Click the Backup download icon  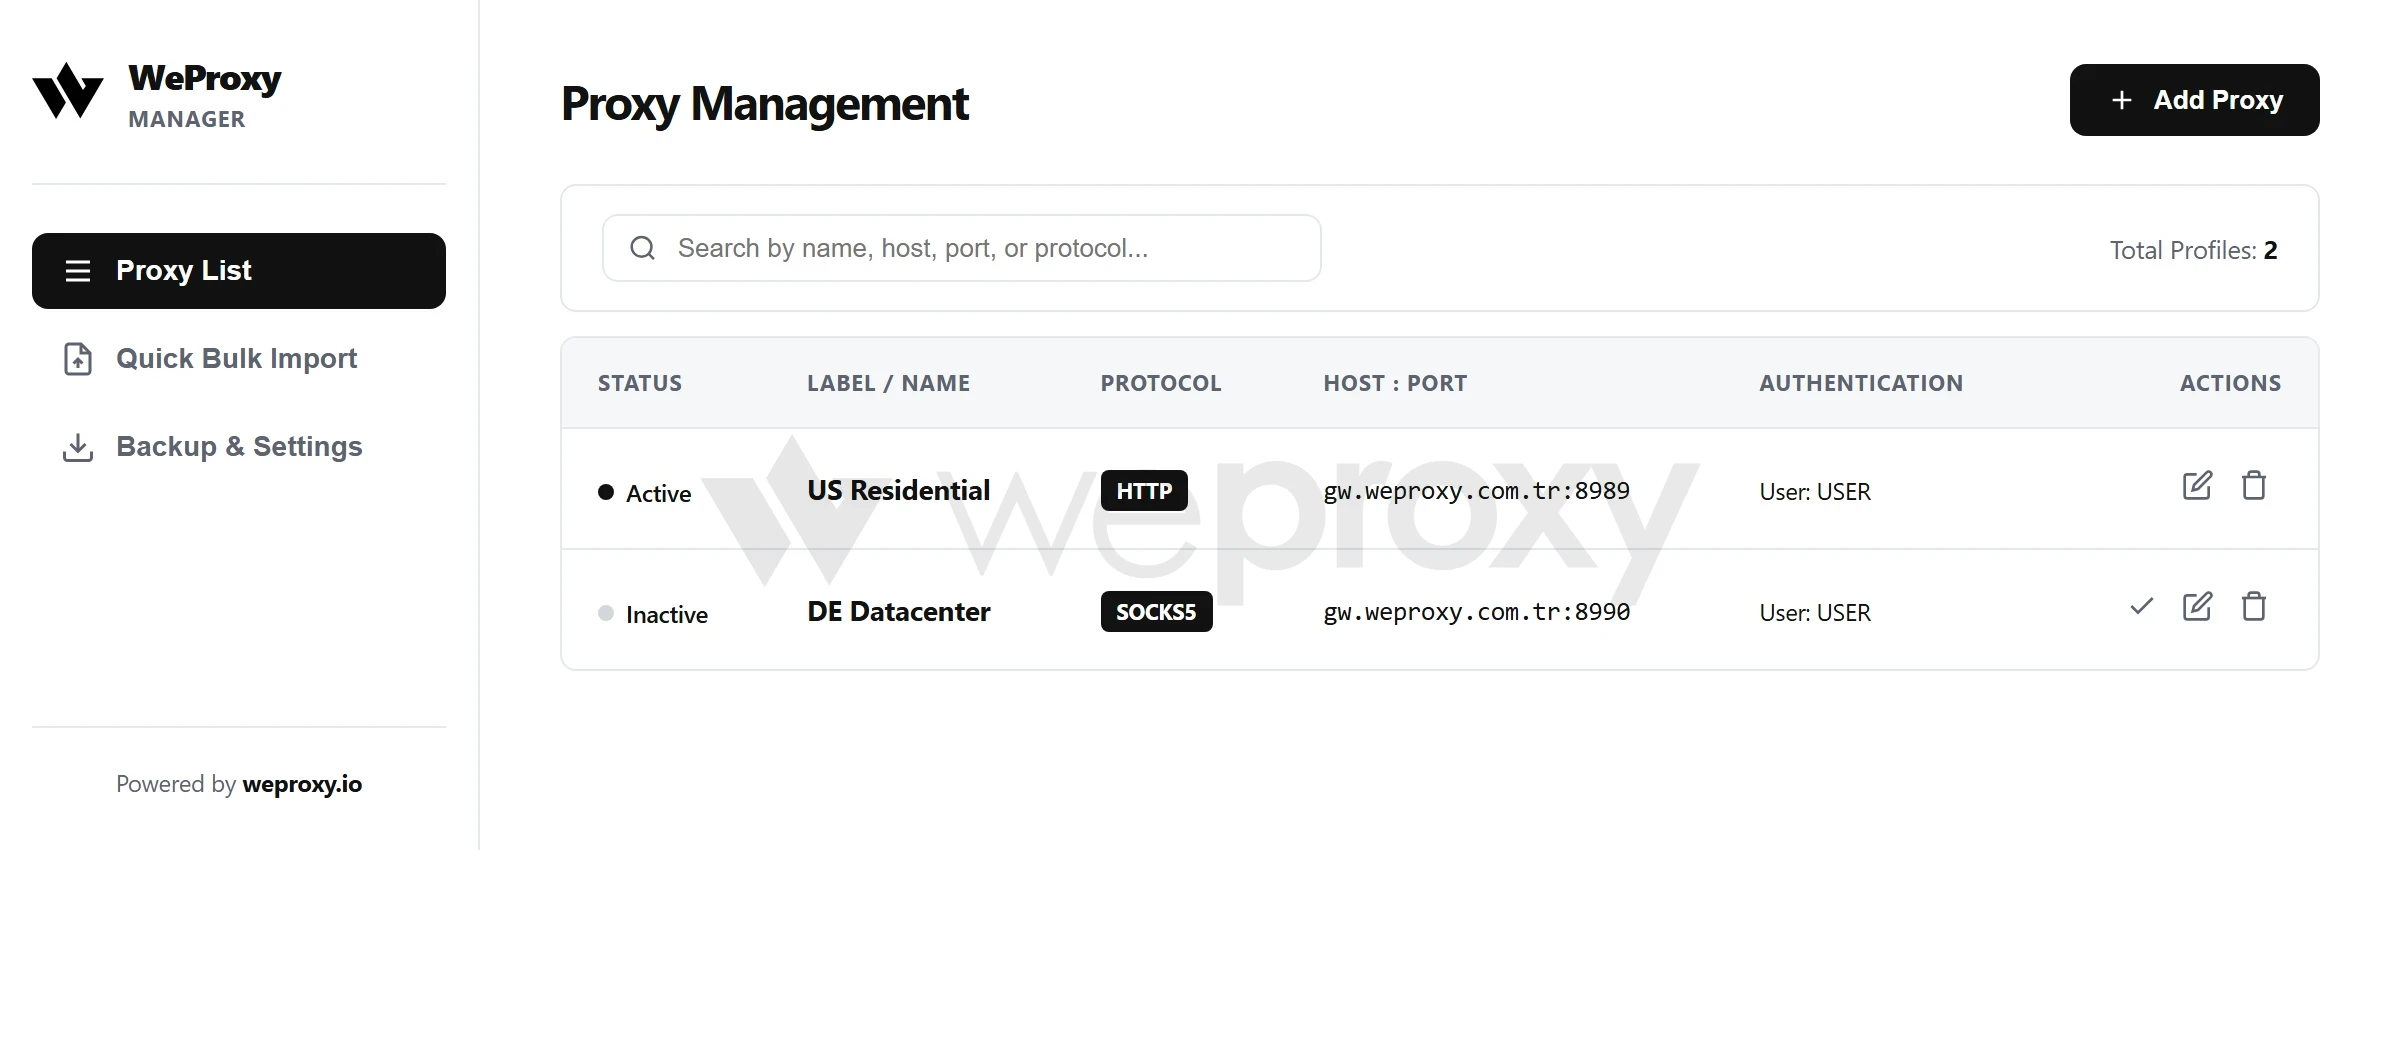[x=78, y=447]
